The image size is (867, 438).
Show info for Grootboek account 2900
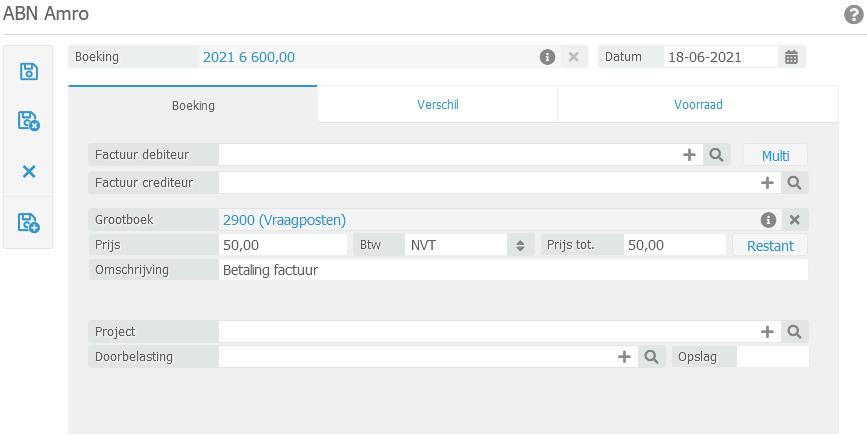tap(768, 220)
